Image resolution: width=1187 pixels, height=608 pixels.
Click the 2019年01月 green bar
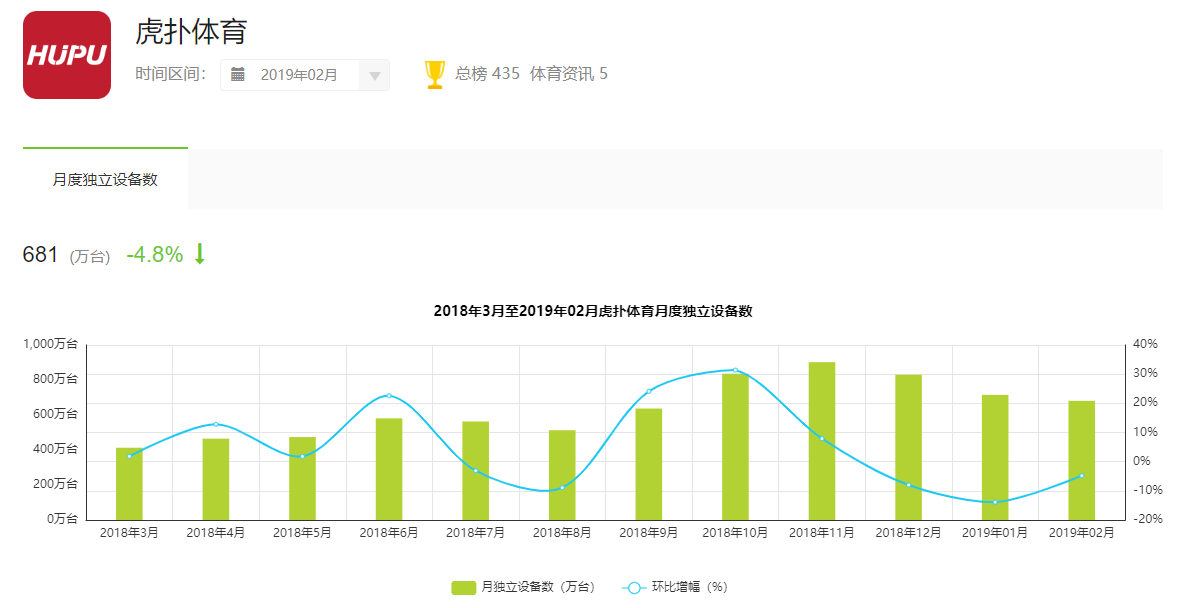tap(995, 457)
